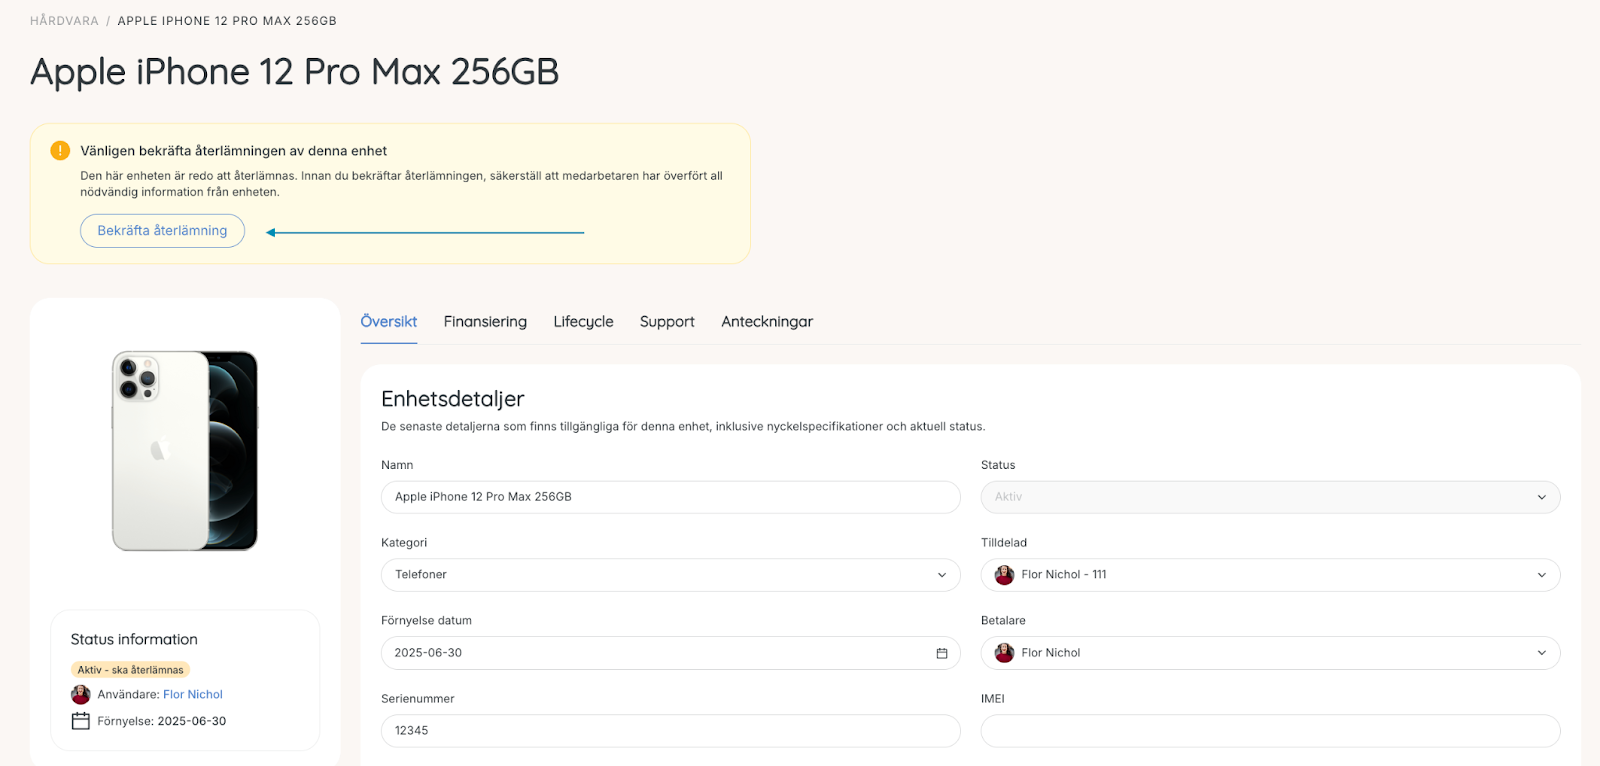This screenshot has width=1600, height=766.
Task: Click the calendar icon in Förnyelse datum field
Action: 941,653
